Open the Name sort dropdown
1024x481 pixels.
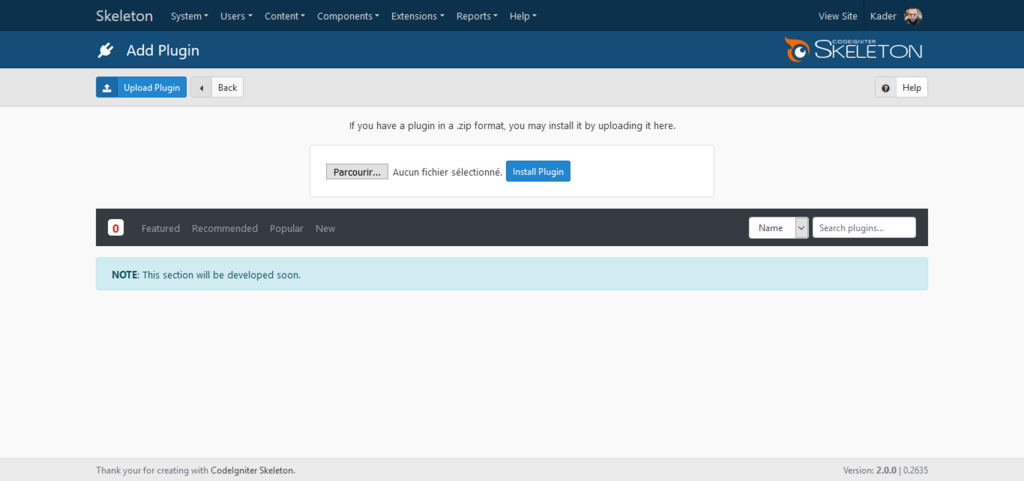point(778,228)
